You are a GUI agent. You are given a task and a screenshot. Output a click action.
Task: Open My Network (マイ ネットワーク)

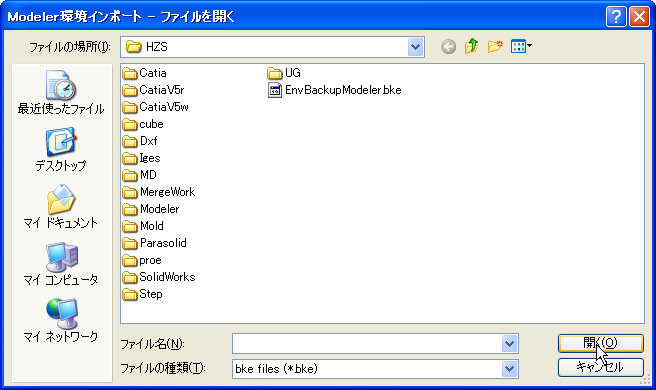61,321
